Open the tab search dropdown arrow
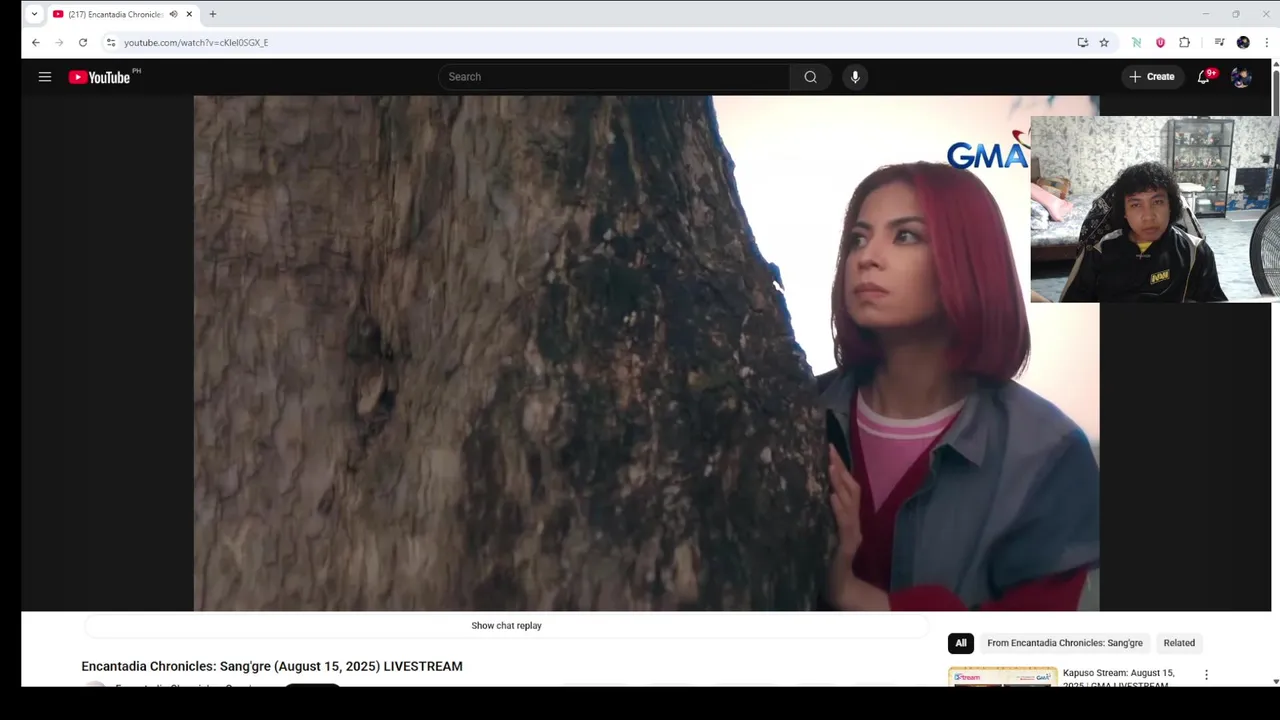 34,14
